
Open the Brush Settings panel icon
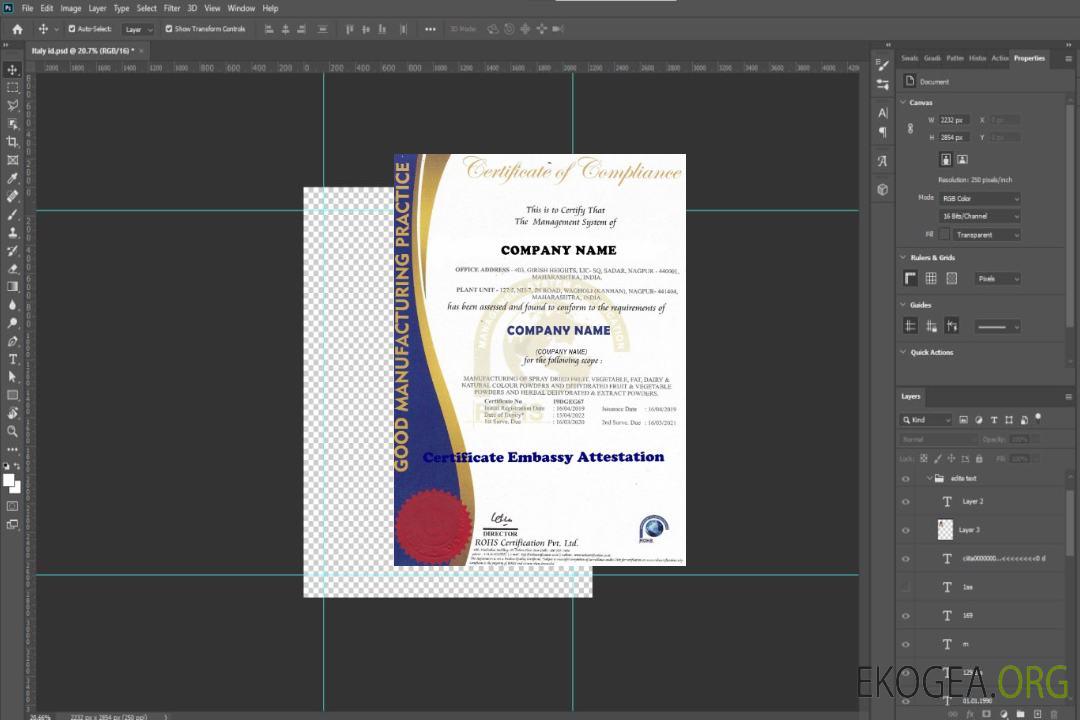(x=883, y=65)
